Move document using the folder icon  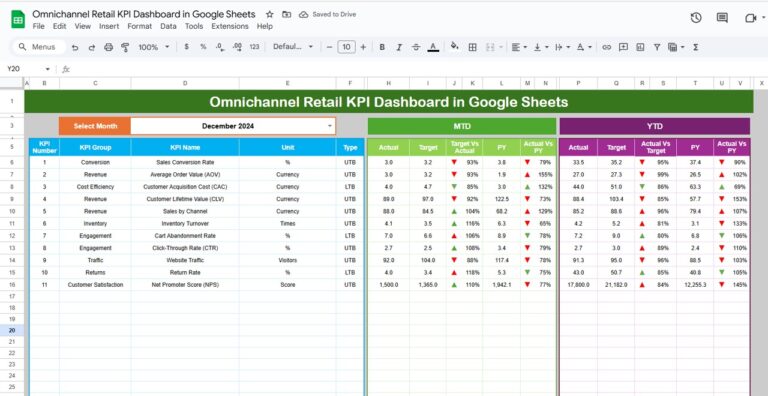tap(287, 14)
